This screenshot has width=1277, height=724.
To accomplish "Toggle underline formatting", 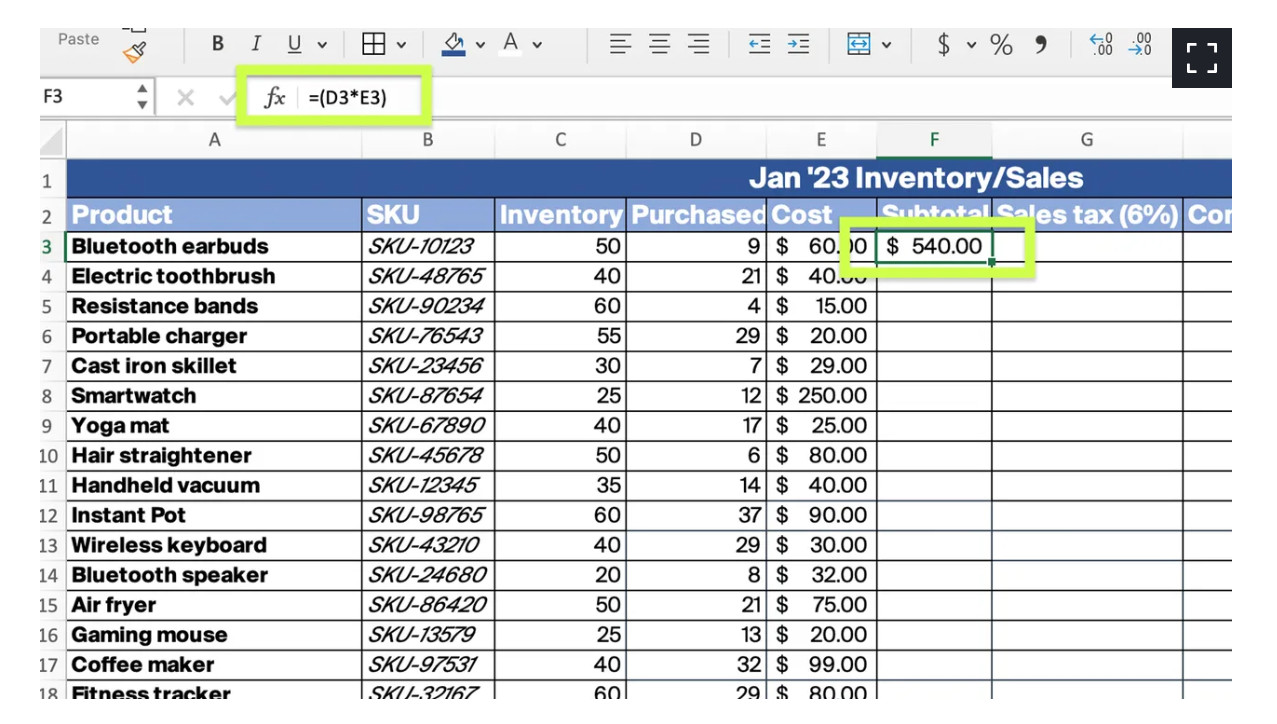I will [294, 44].
